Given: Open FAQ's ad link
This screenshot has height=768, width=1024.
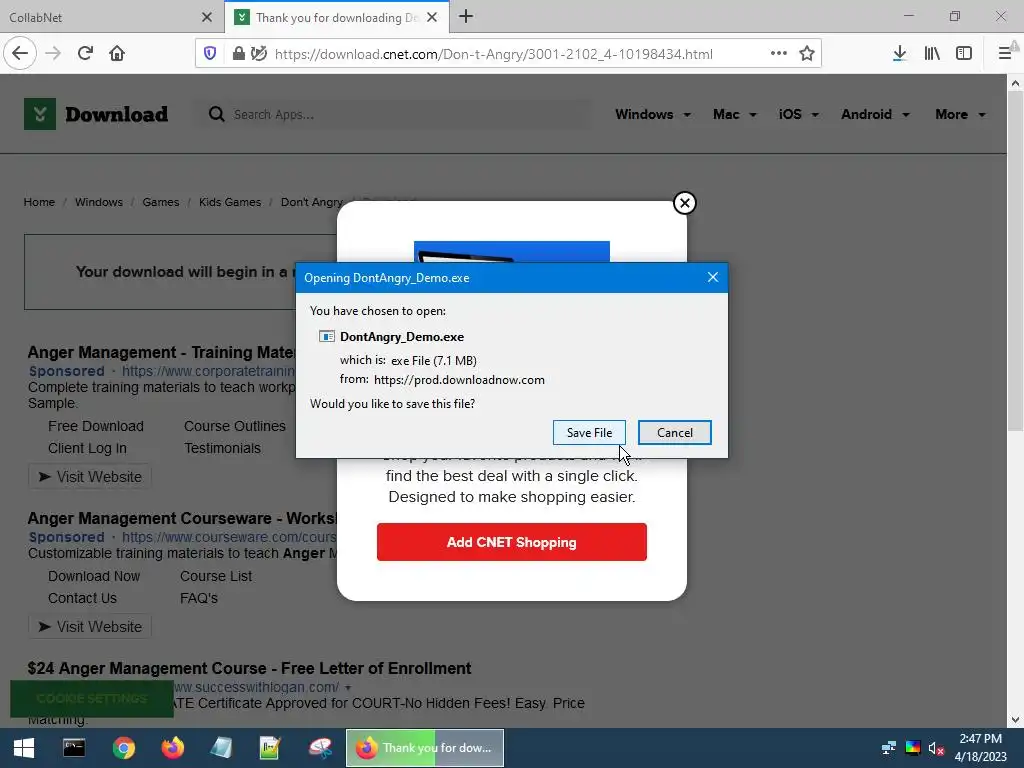Looking at the screenshot, I should [199, 598].
